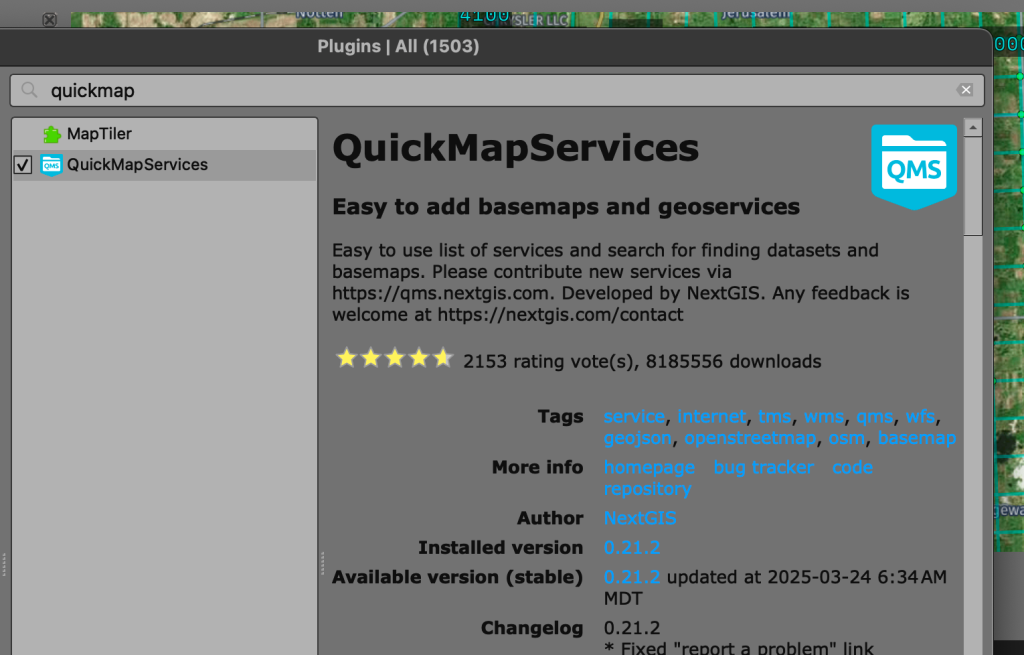The height and width of the screenshot is (655, 1024).
Task: Click the available version 0.21.2 link
Action: [x=632, y=577]
